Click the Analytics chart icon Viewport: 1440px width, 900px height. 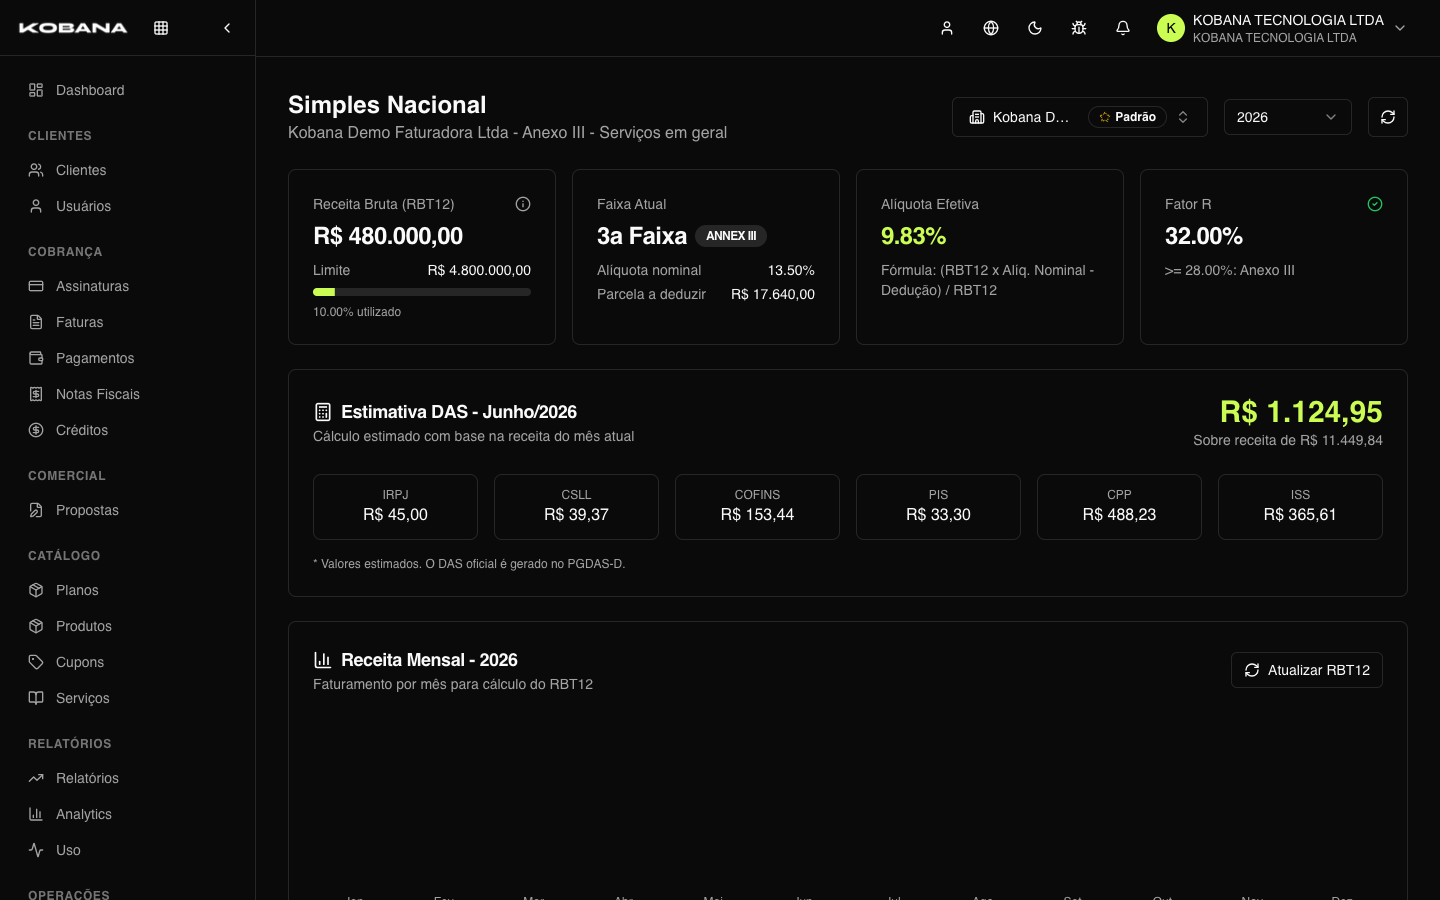pos(36,814)
